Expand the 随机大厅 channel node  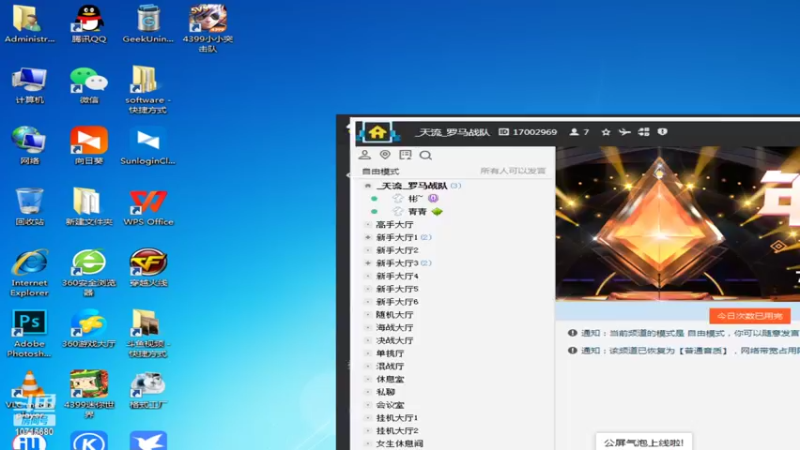click(368, 315)
